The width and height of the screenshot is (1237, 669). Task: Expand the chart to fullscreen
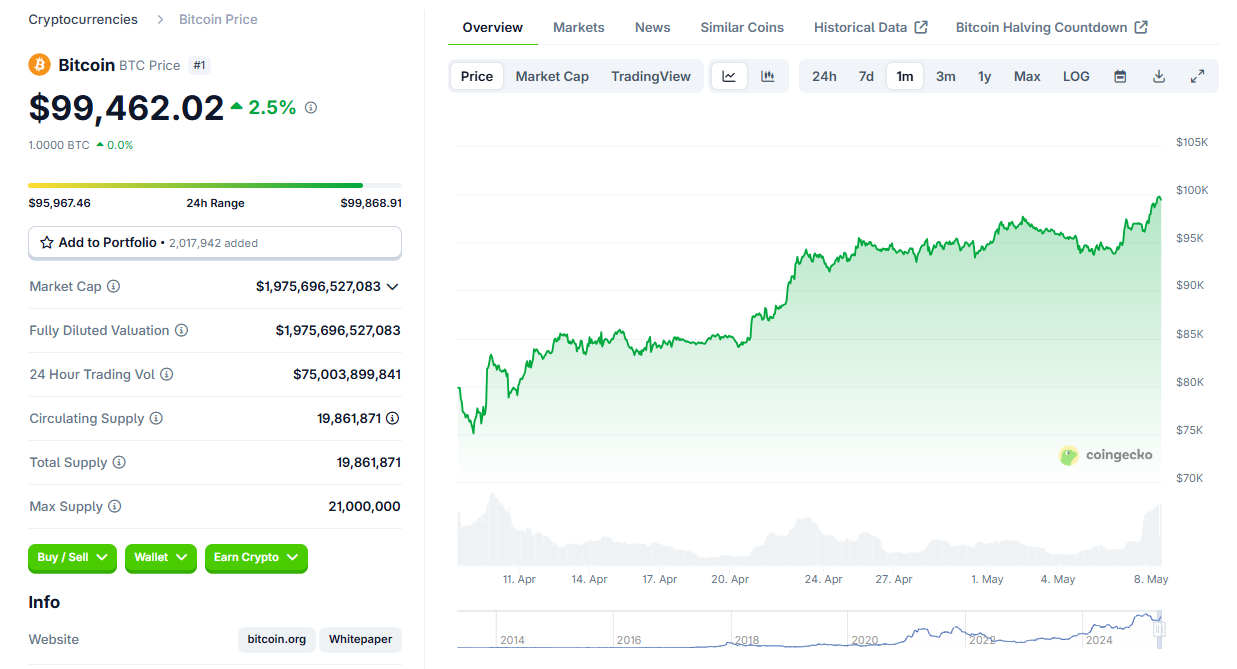pyautogui.click(x=1198, y=76)
